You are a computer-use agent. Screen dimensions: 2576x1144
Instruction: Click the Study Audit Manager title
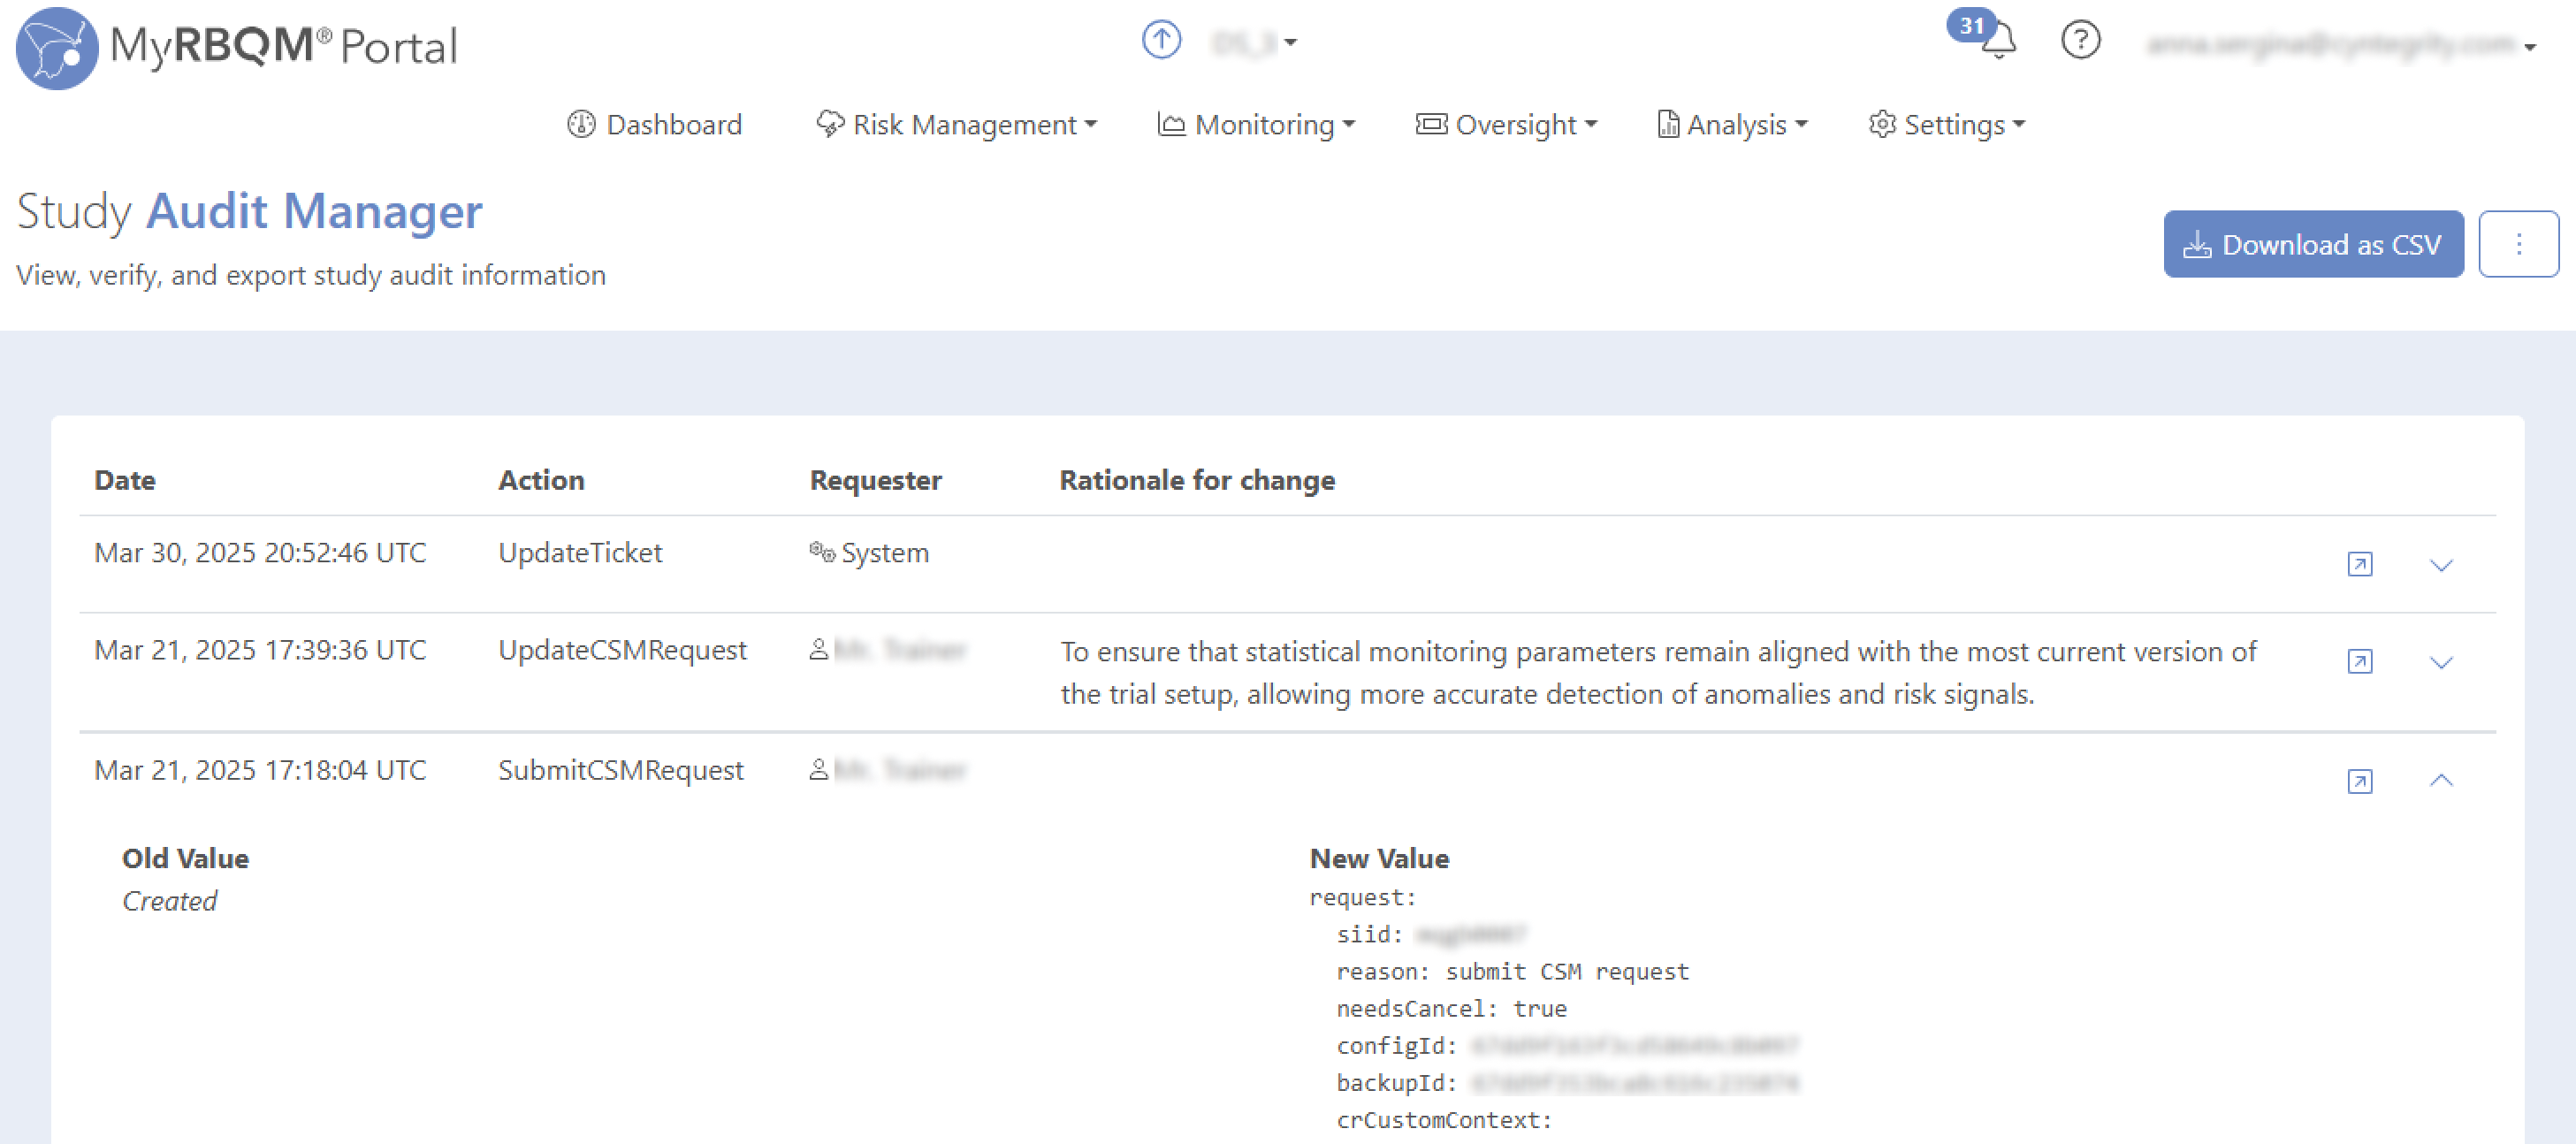249,211
